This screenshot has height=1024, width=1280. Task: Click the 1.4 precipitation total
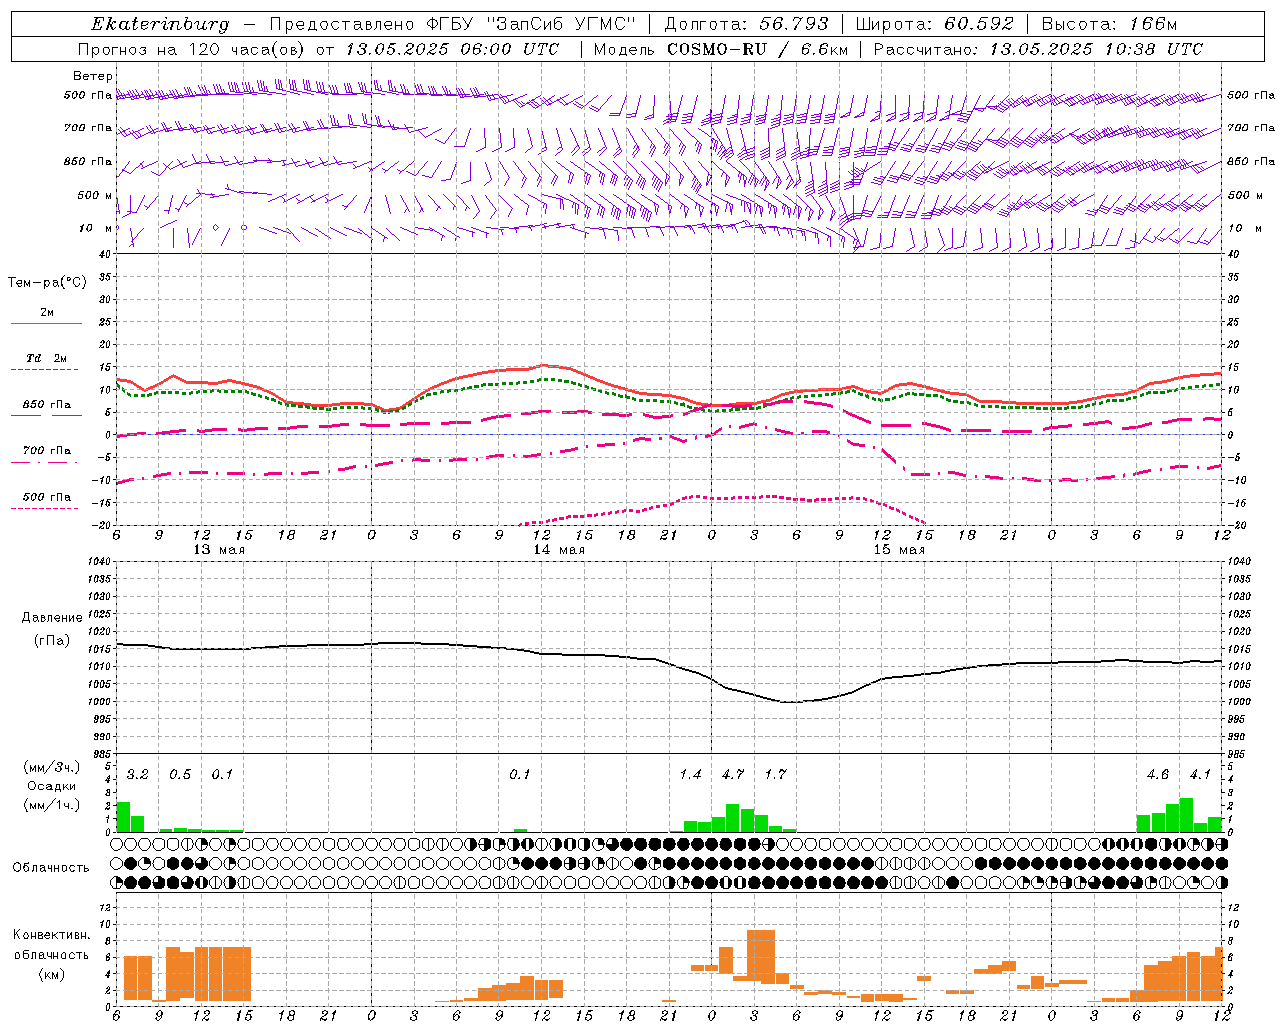point(690,775)
